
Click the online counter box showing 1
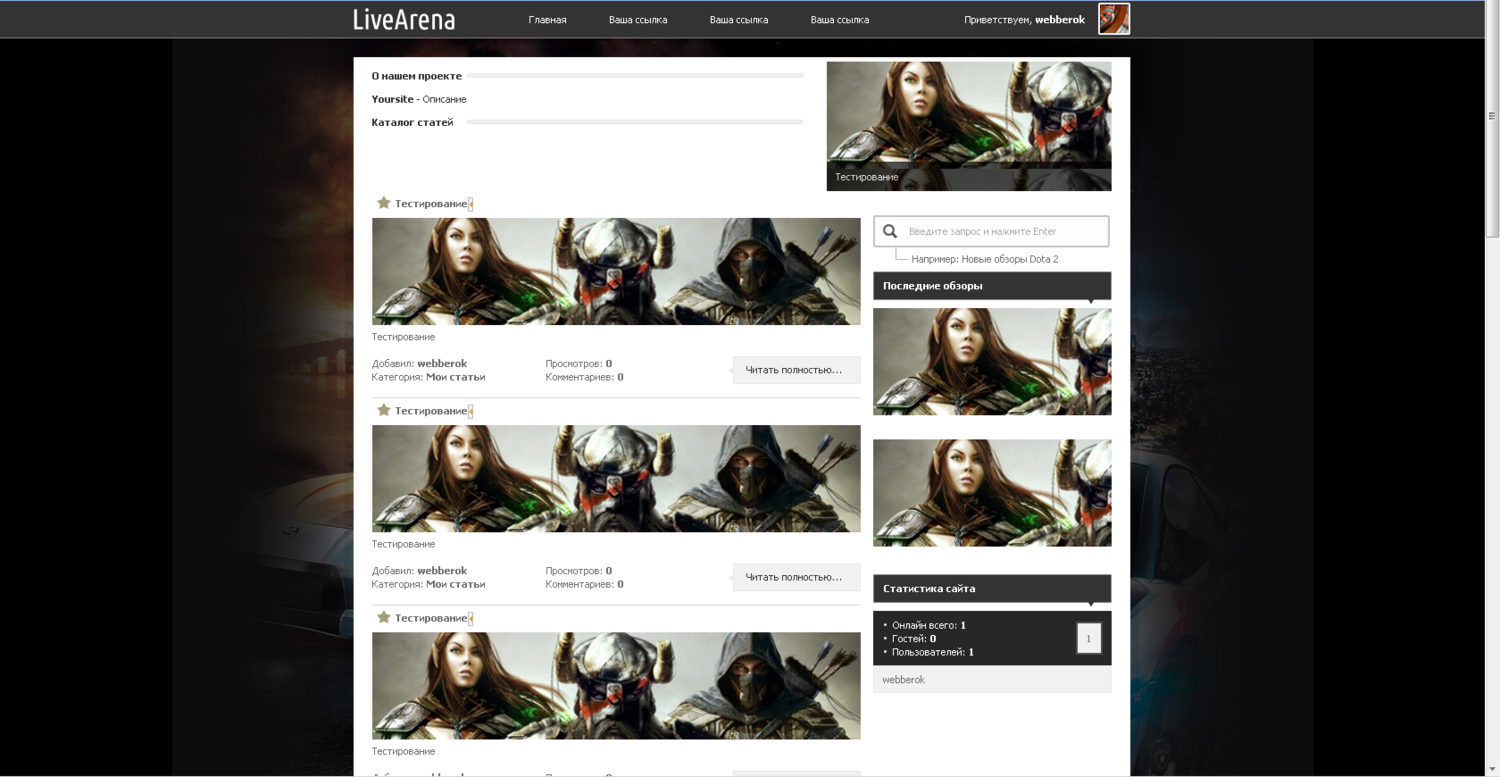click(x=1088, y=638)
